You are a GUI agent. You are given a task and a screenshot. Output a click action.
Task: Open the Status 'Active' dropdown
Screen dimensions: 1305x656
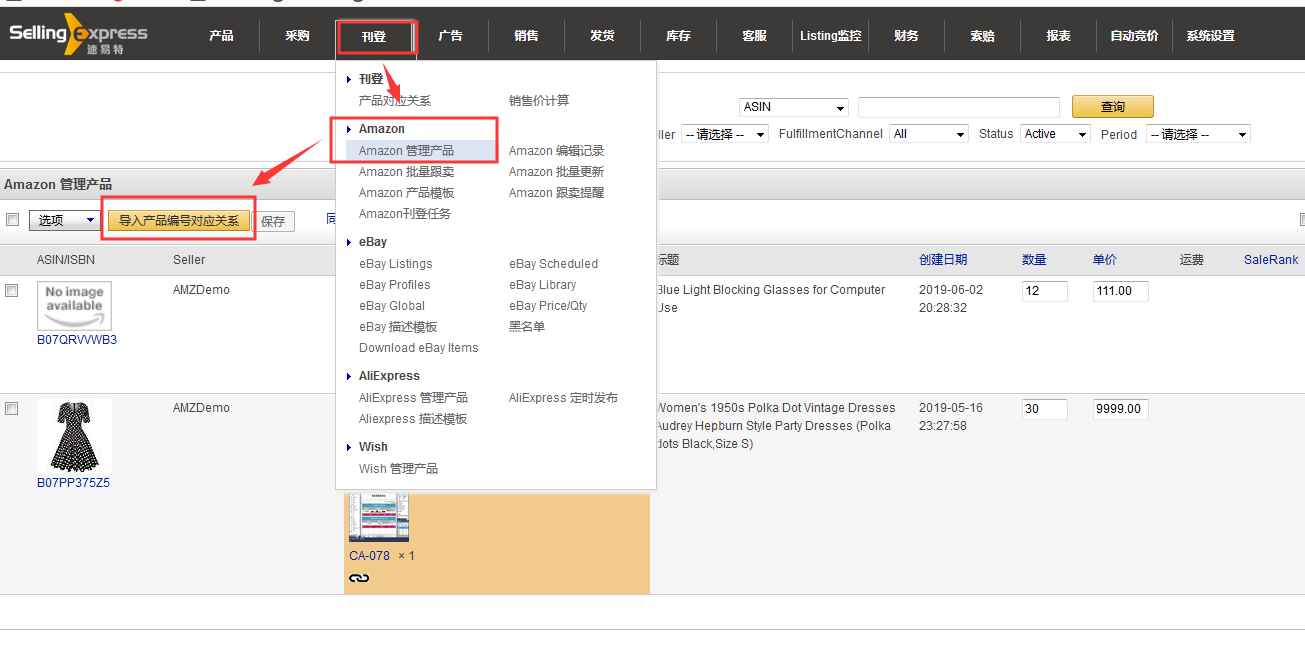pyautogui.click(x=1055, y=134)
